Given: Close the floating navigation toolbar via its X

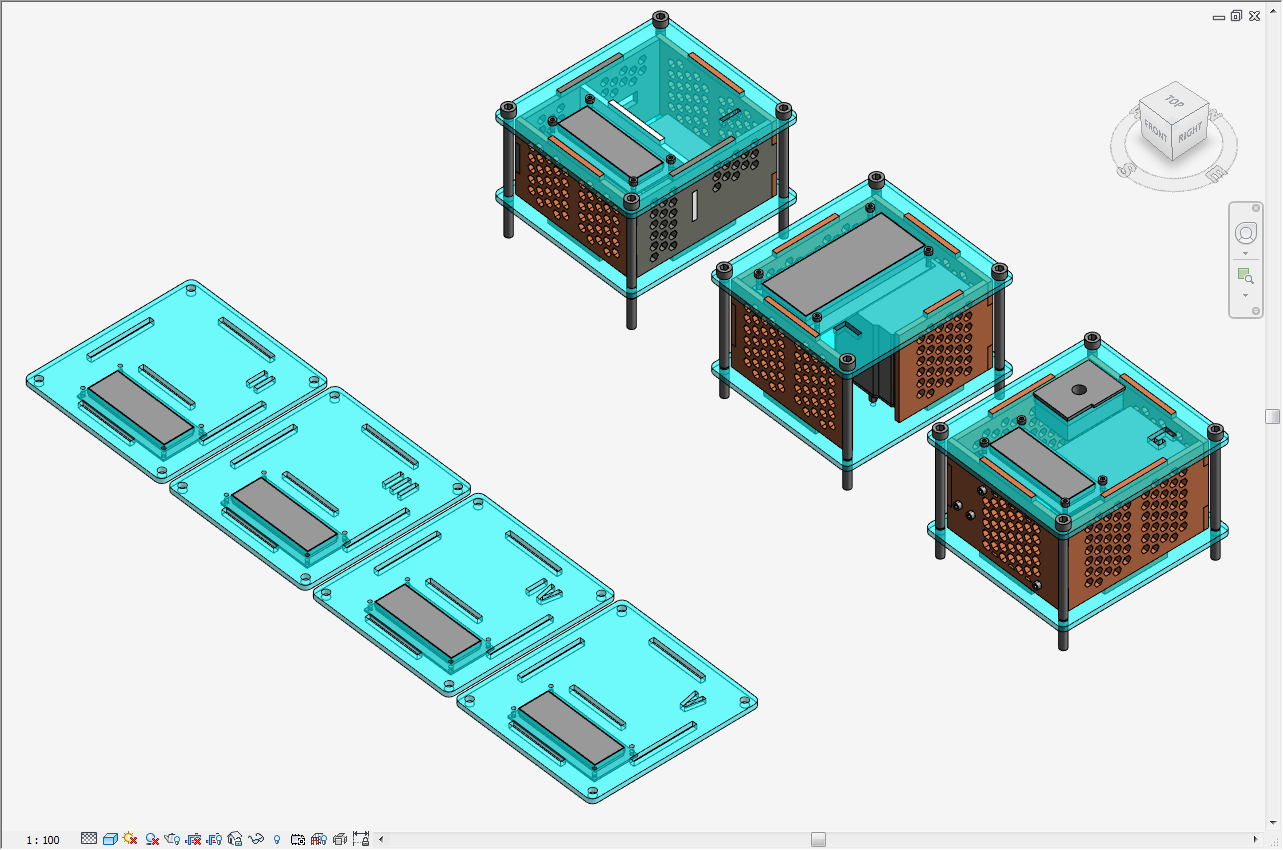Looking at the screenshot, I should [1256, 207].
